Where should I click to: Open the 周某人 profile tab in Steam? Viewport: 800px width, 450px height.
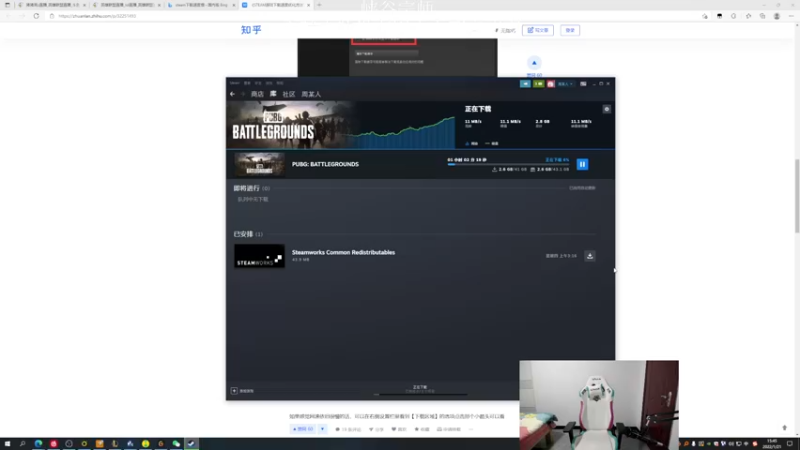[x=311, y=94]
